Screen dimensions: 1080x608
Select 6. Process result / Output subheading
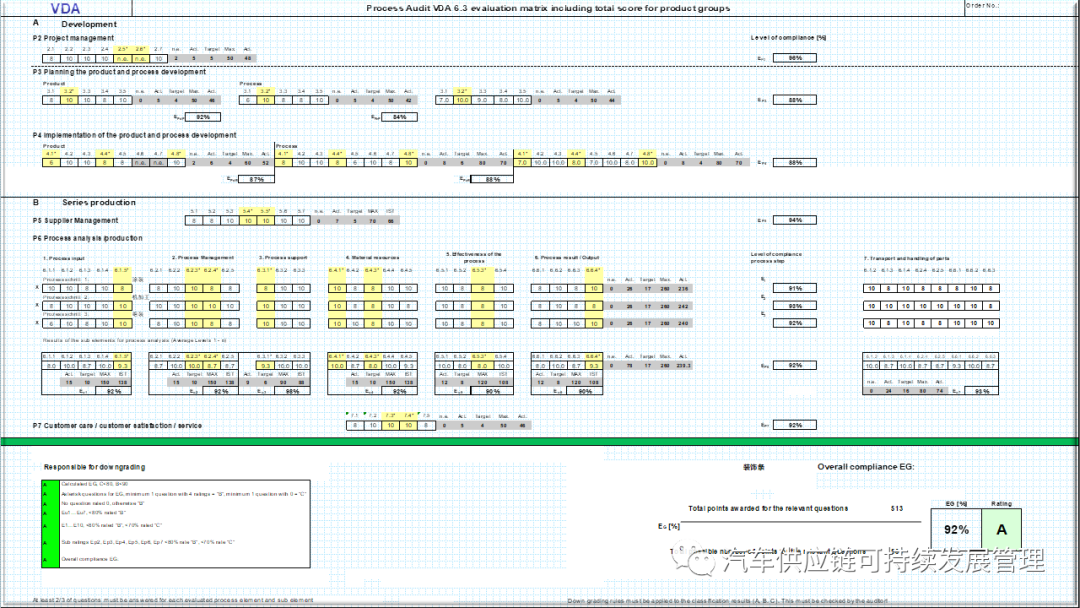(x=567, y=258)
